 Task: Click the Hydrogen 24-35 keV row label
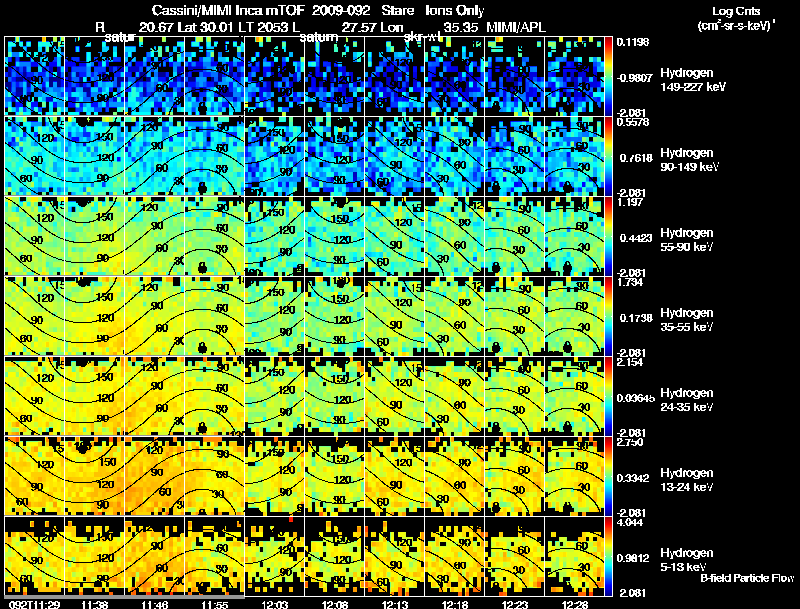687,400
